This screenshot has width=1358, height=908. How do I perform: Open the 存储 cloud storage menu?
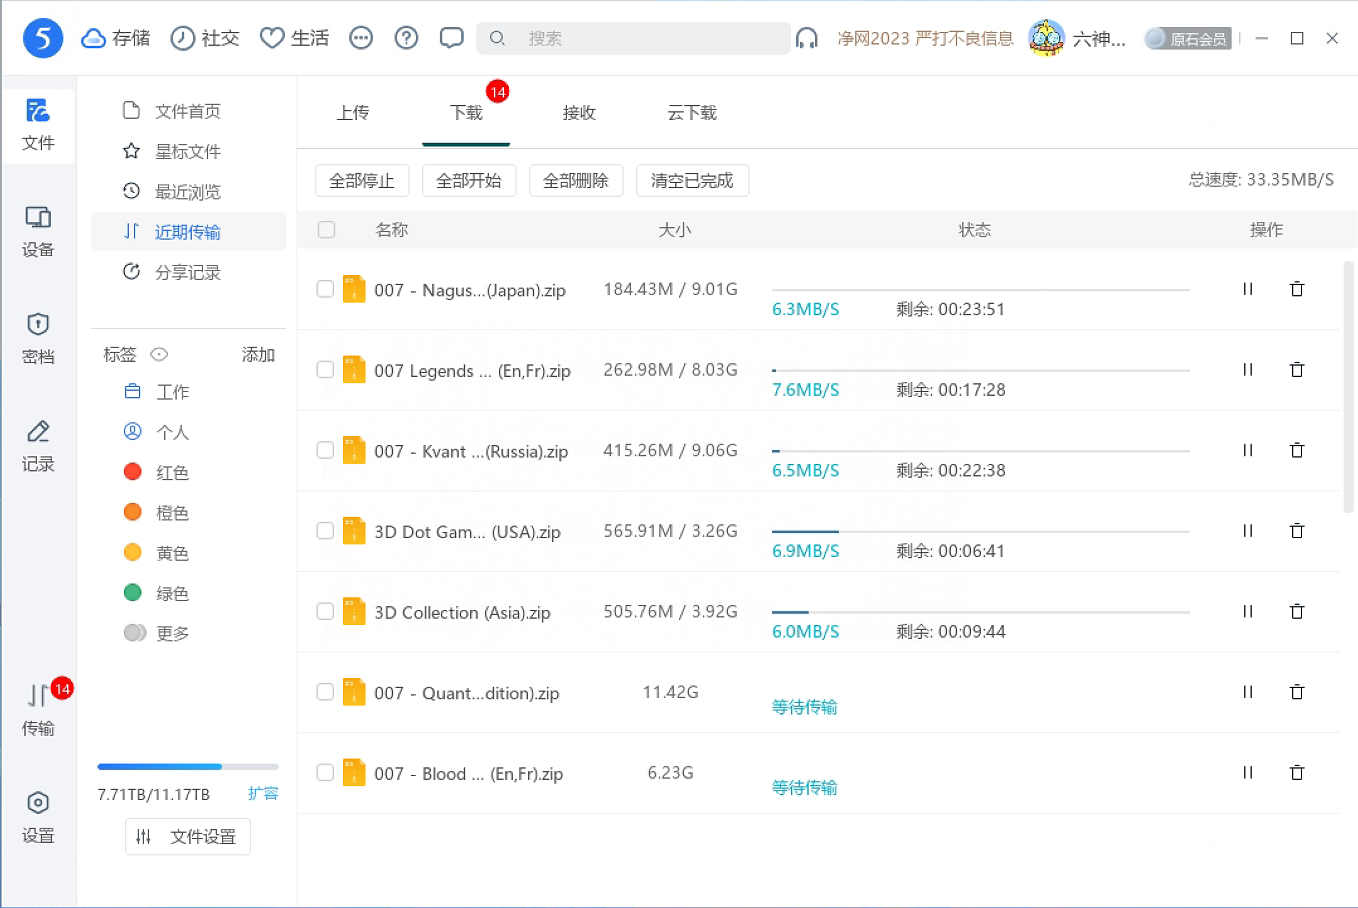click(x=116, y=38)
